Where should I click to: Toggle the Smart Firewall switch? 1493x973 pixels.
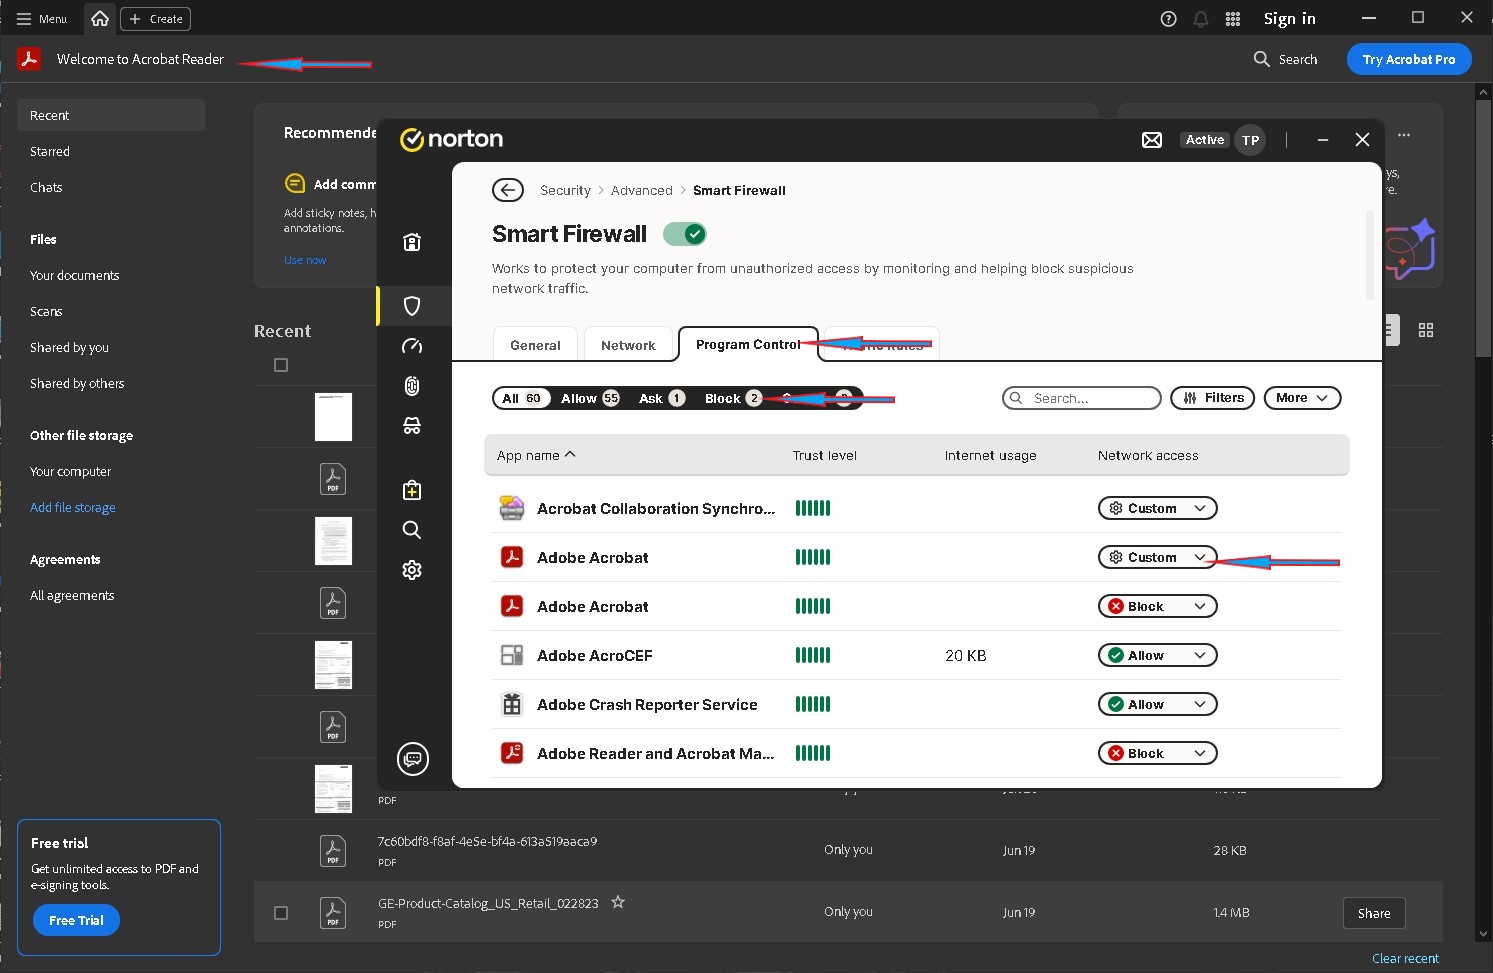685,234
